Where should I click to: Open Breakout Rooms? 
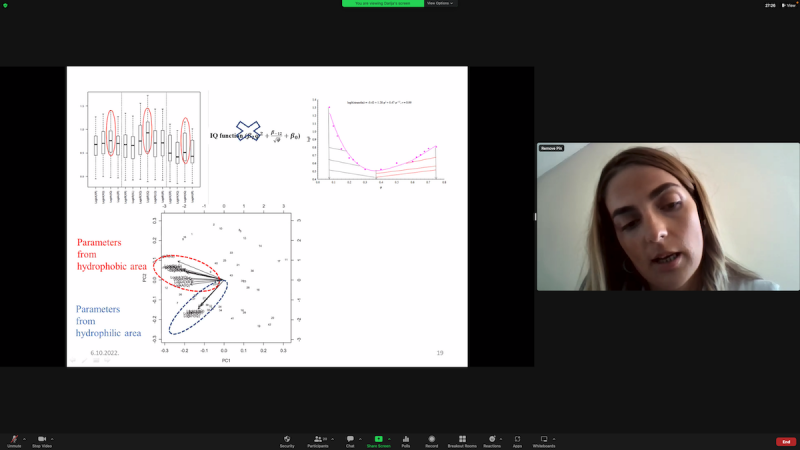462,440
